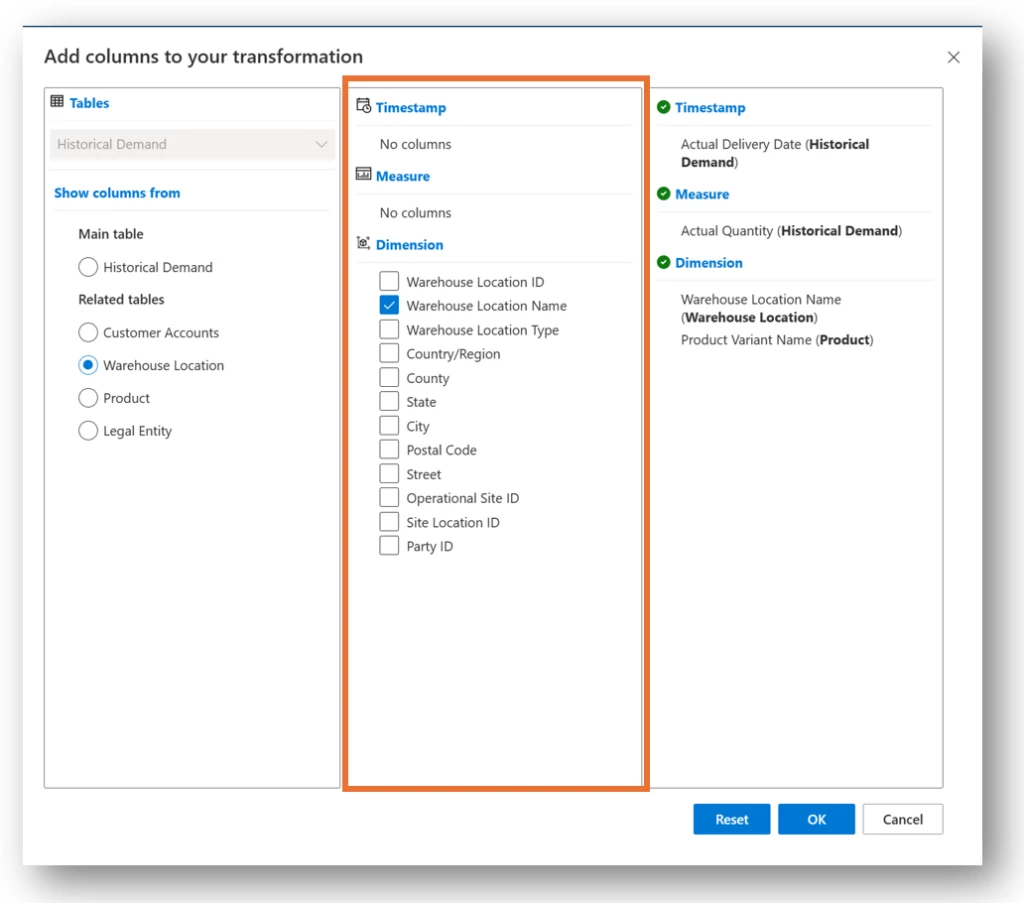Choose the Legal Entity radio button
Viewport: 1024px width, 903px height.
click(88, 431)
